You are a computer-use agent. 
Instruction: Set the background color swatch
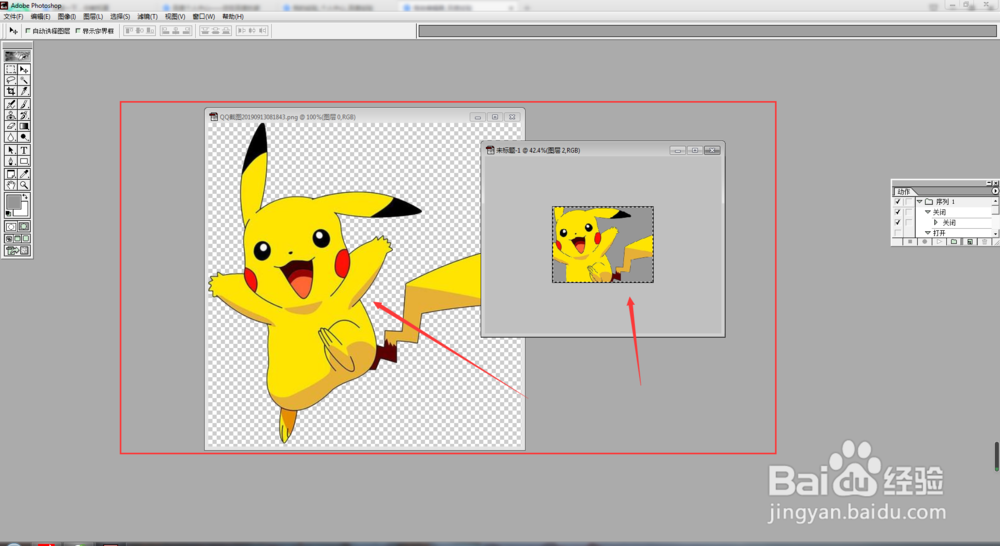[x=23, y=211]
